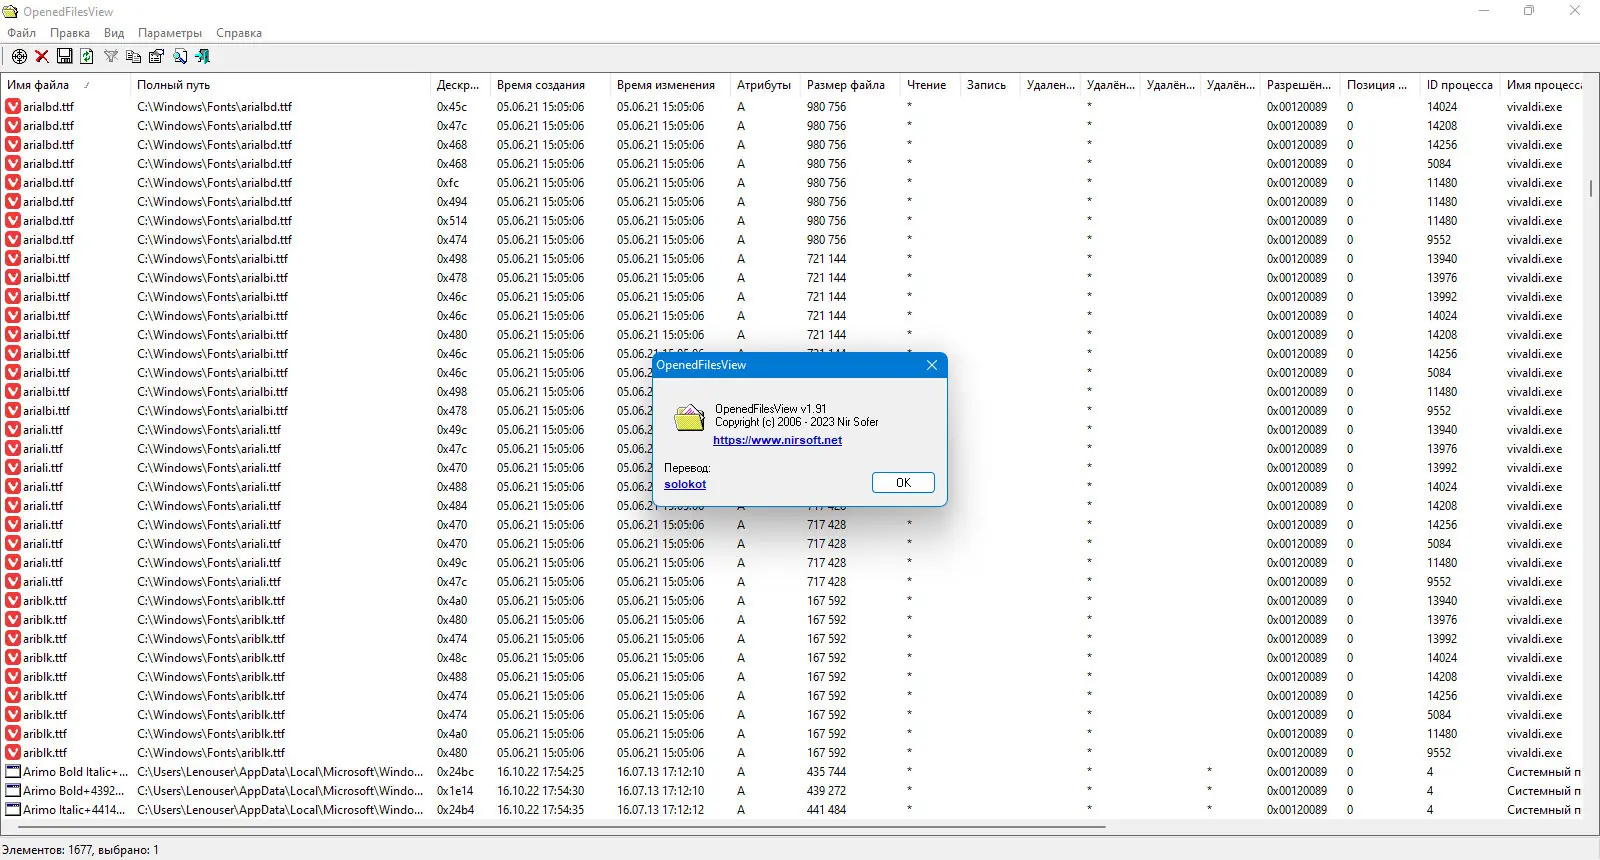Click the funnel filter toolbar icon
This screenshot has width=1600, height=860.
(111, 57)
